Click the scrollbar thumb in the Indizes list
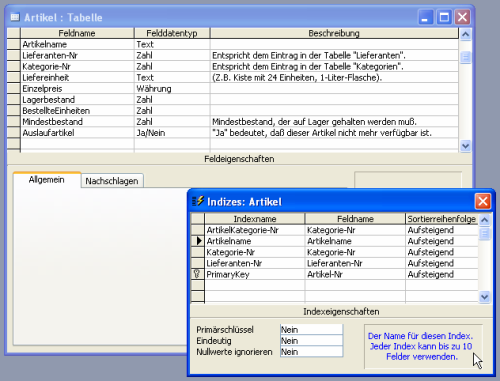 [484, 233]
